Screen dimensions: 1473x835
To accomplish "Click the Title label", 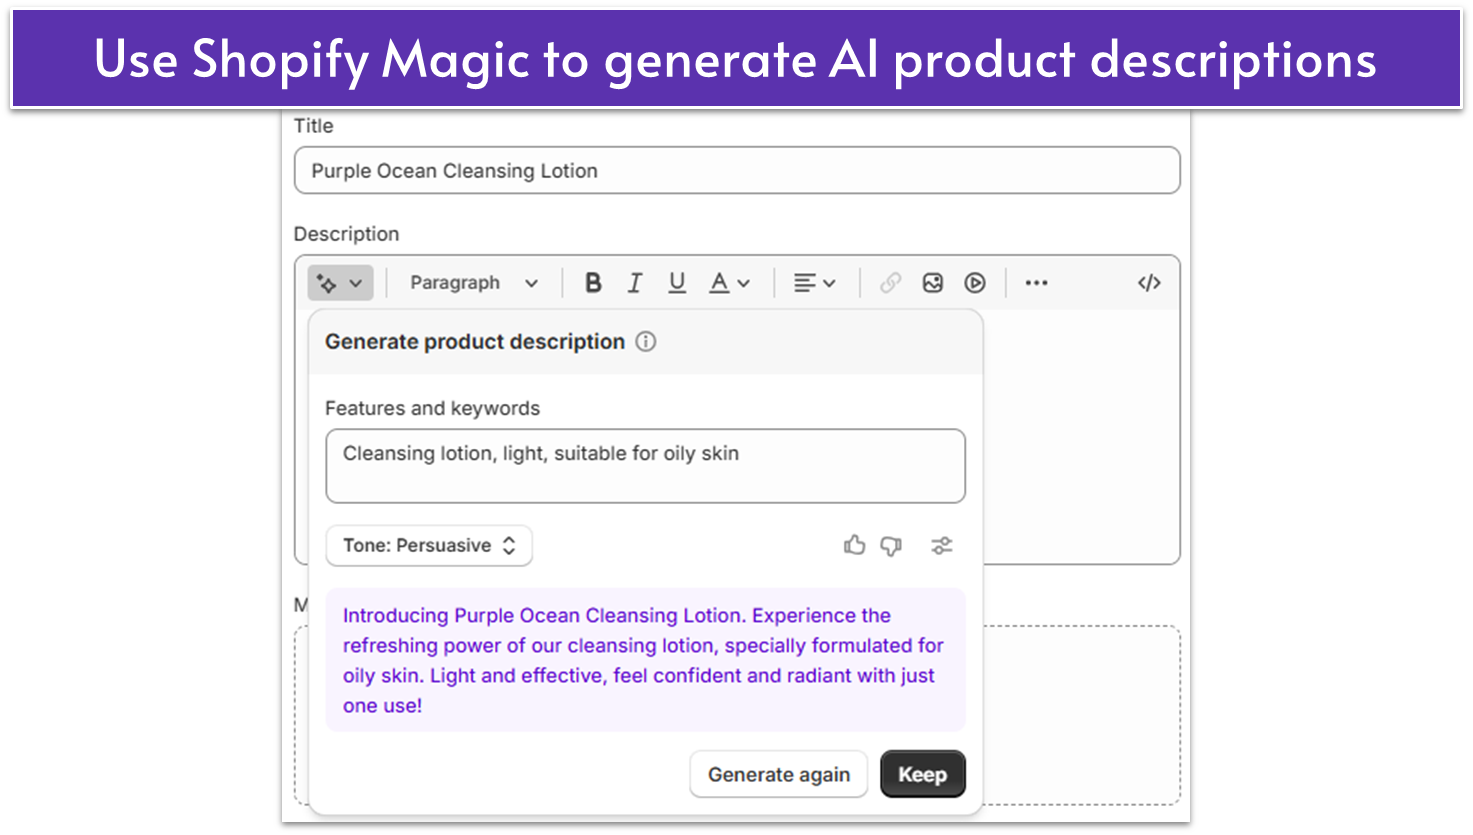I will [313, 126].
